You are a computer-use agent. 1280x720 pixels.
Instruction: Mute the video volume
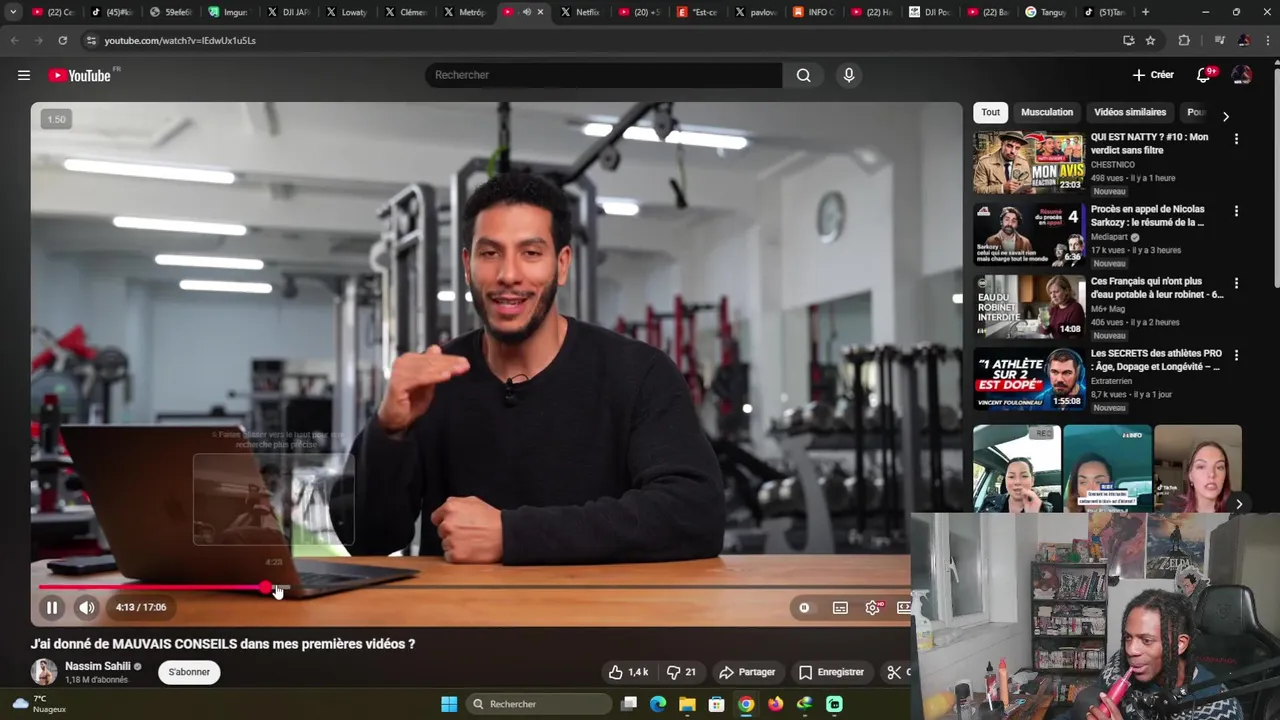pos(87,607)
